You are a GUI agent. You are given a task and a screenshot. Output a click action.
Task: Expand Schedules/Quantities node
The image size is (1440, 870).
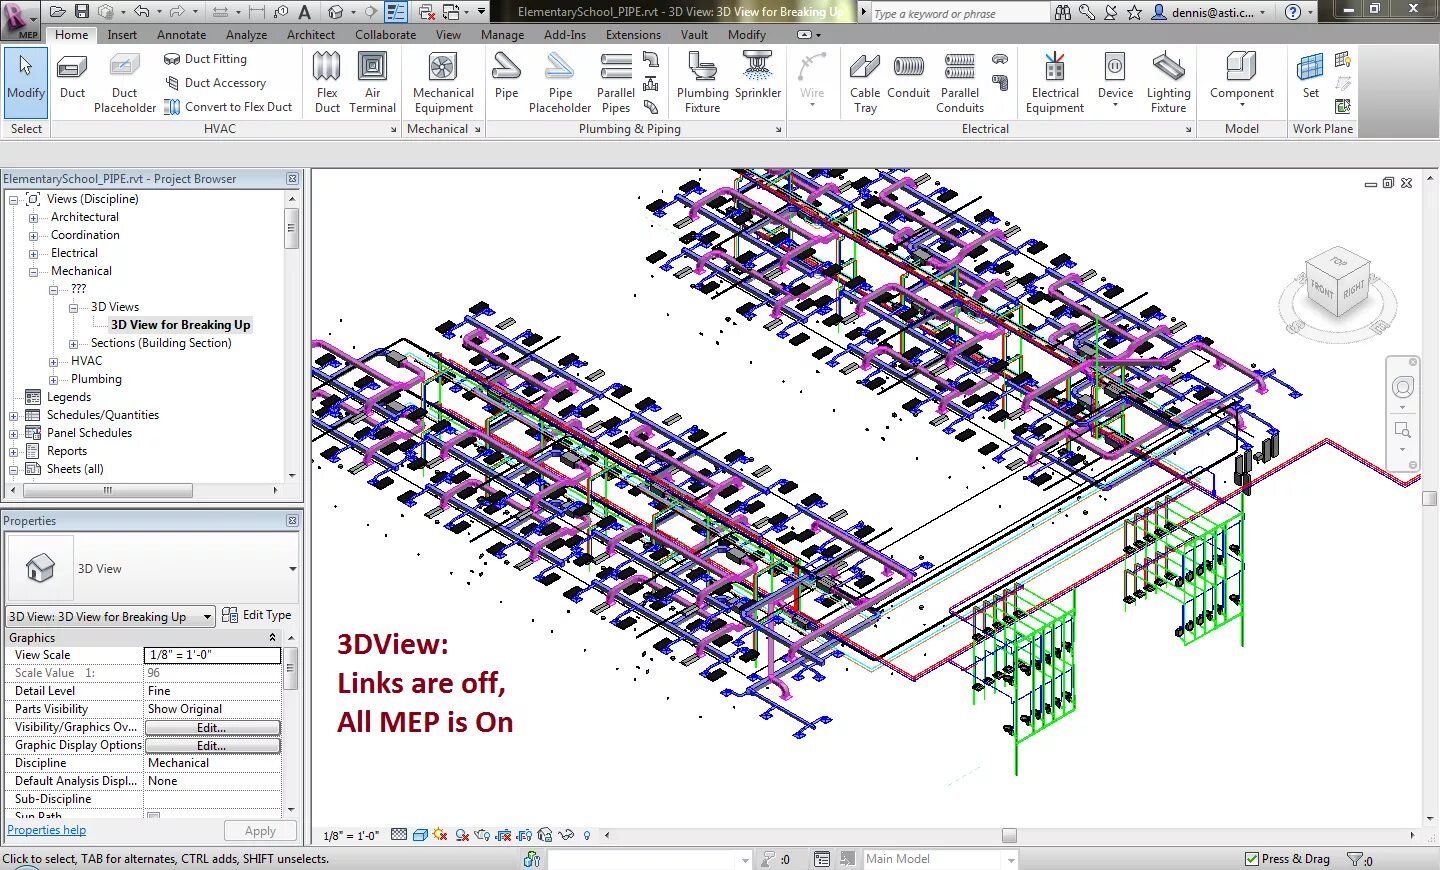[13, 416]
